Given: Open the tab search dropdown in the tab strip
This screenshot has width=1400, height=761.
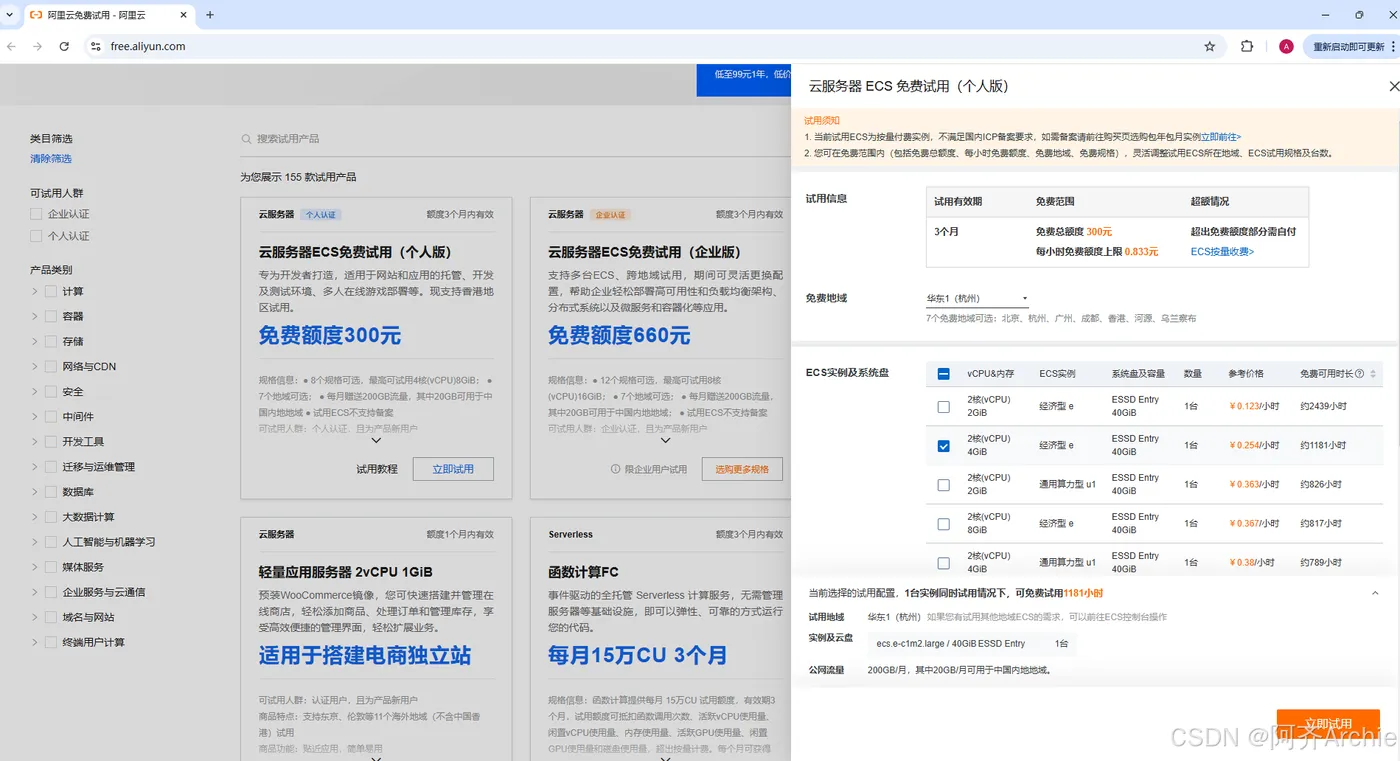Looking at the screenshot, I should pos(10,15).
